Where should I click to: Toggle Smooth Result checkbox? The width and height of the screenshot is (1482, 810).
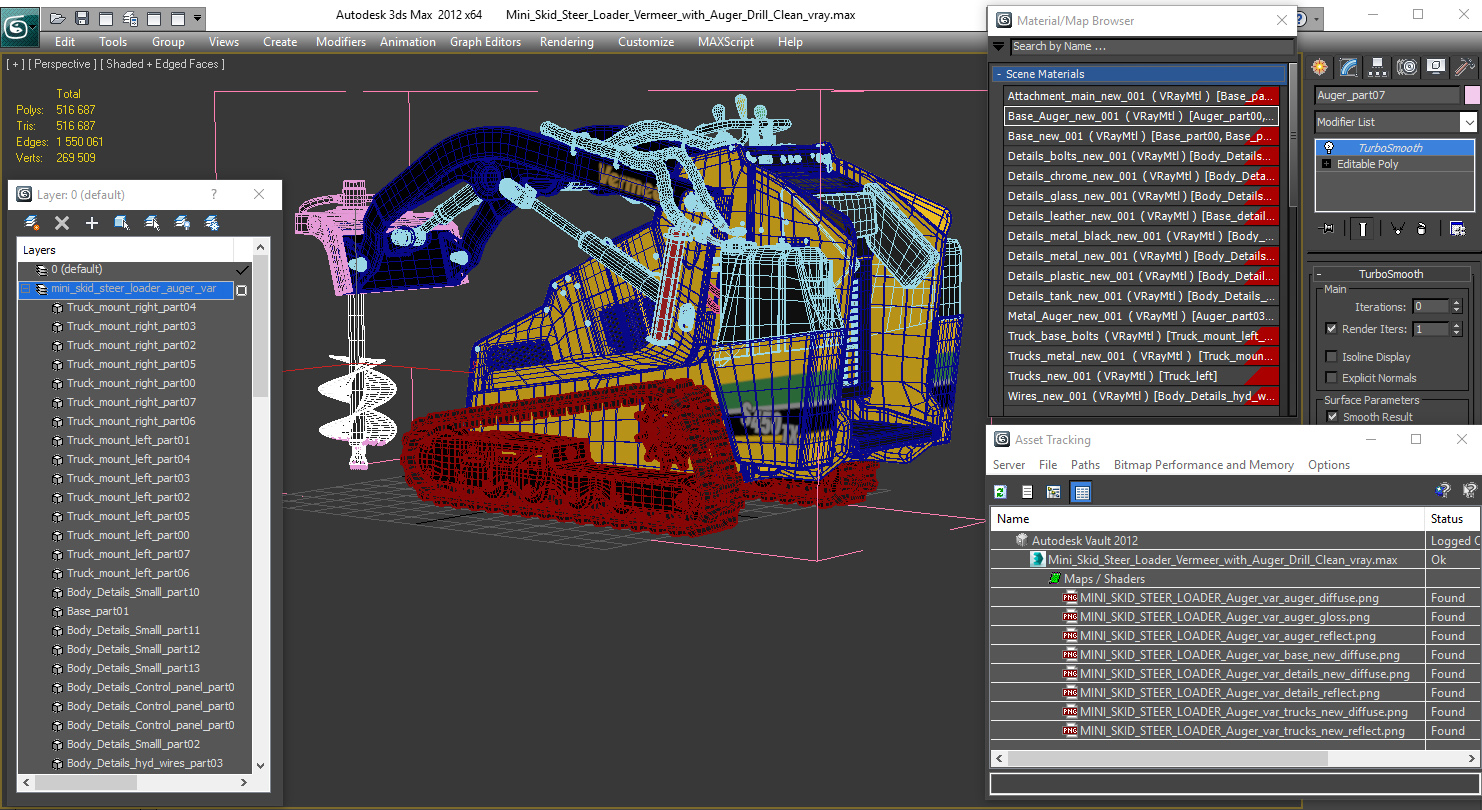[1331, 417]
